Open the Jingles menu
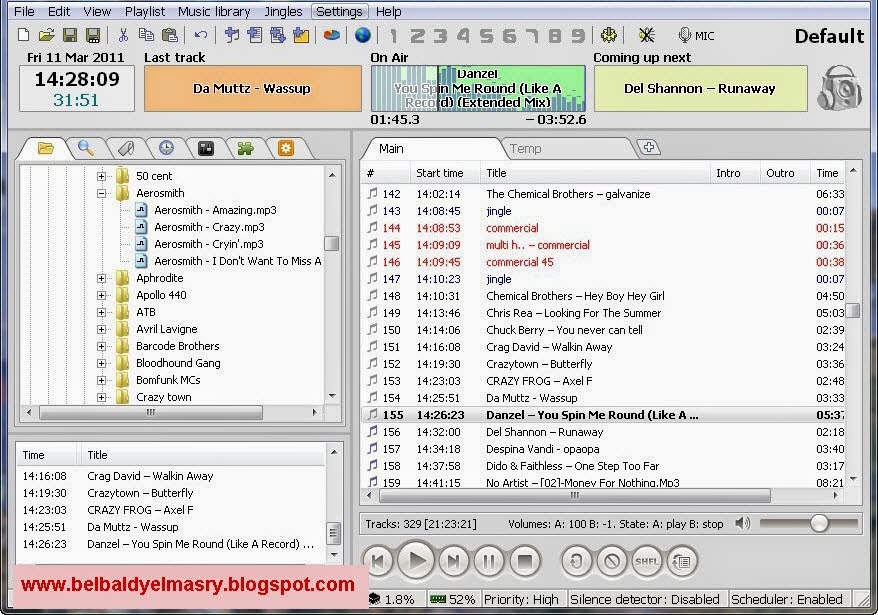The image size is (878, 615). click(x=283, y=11)
